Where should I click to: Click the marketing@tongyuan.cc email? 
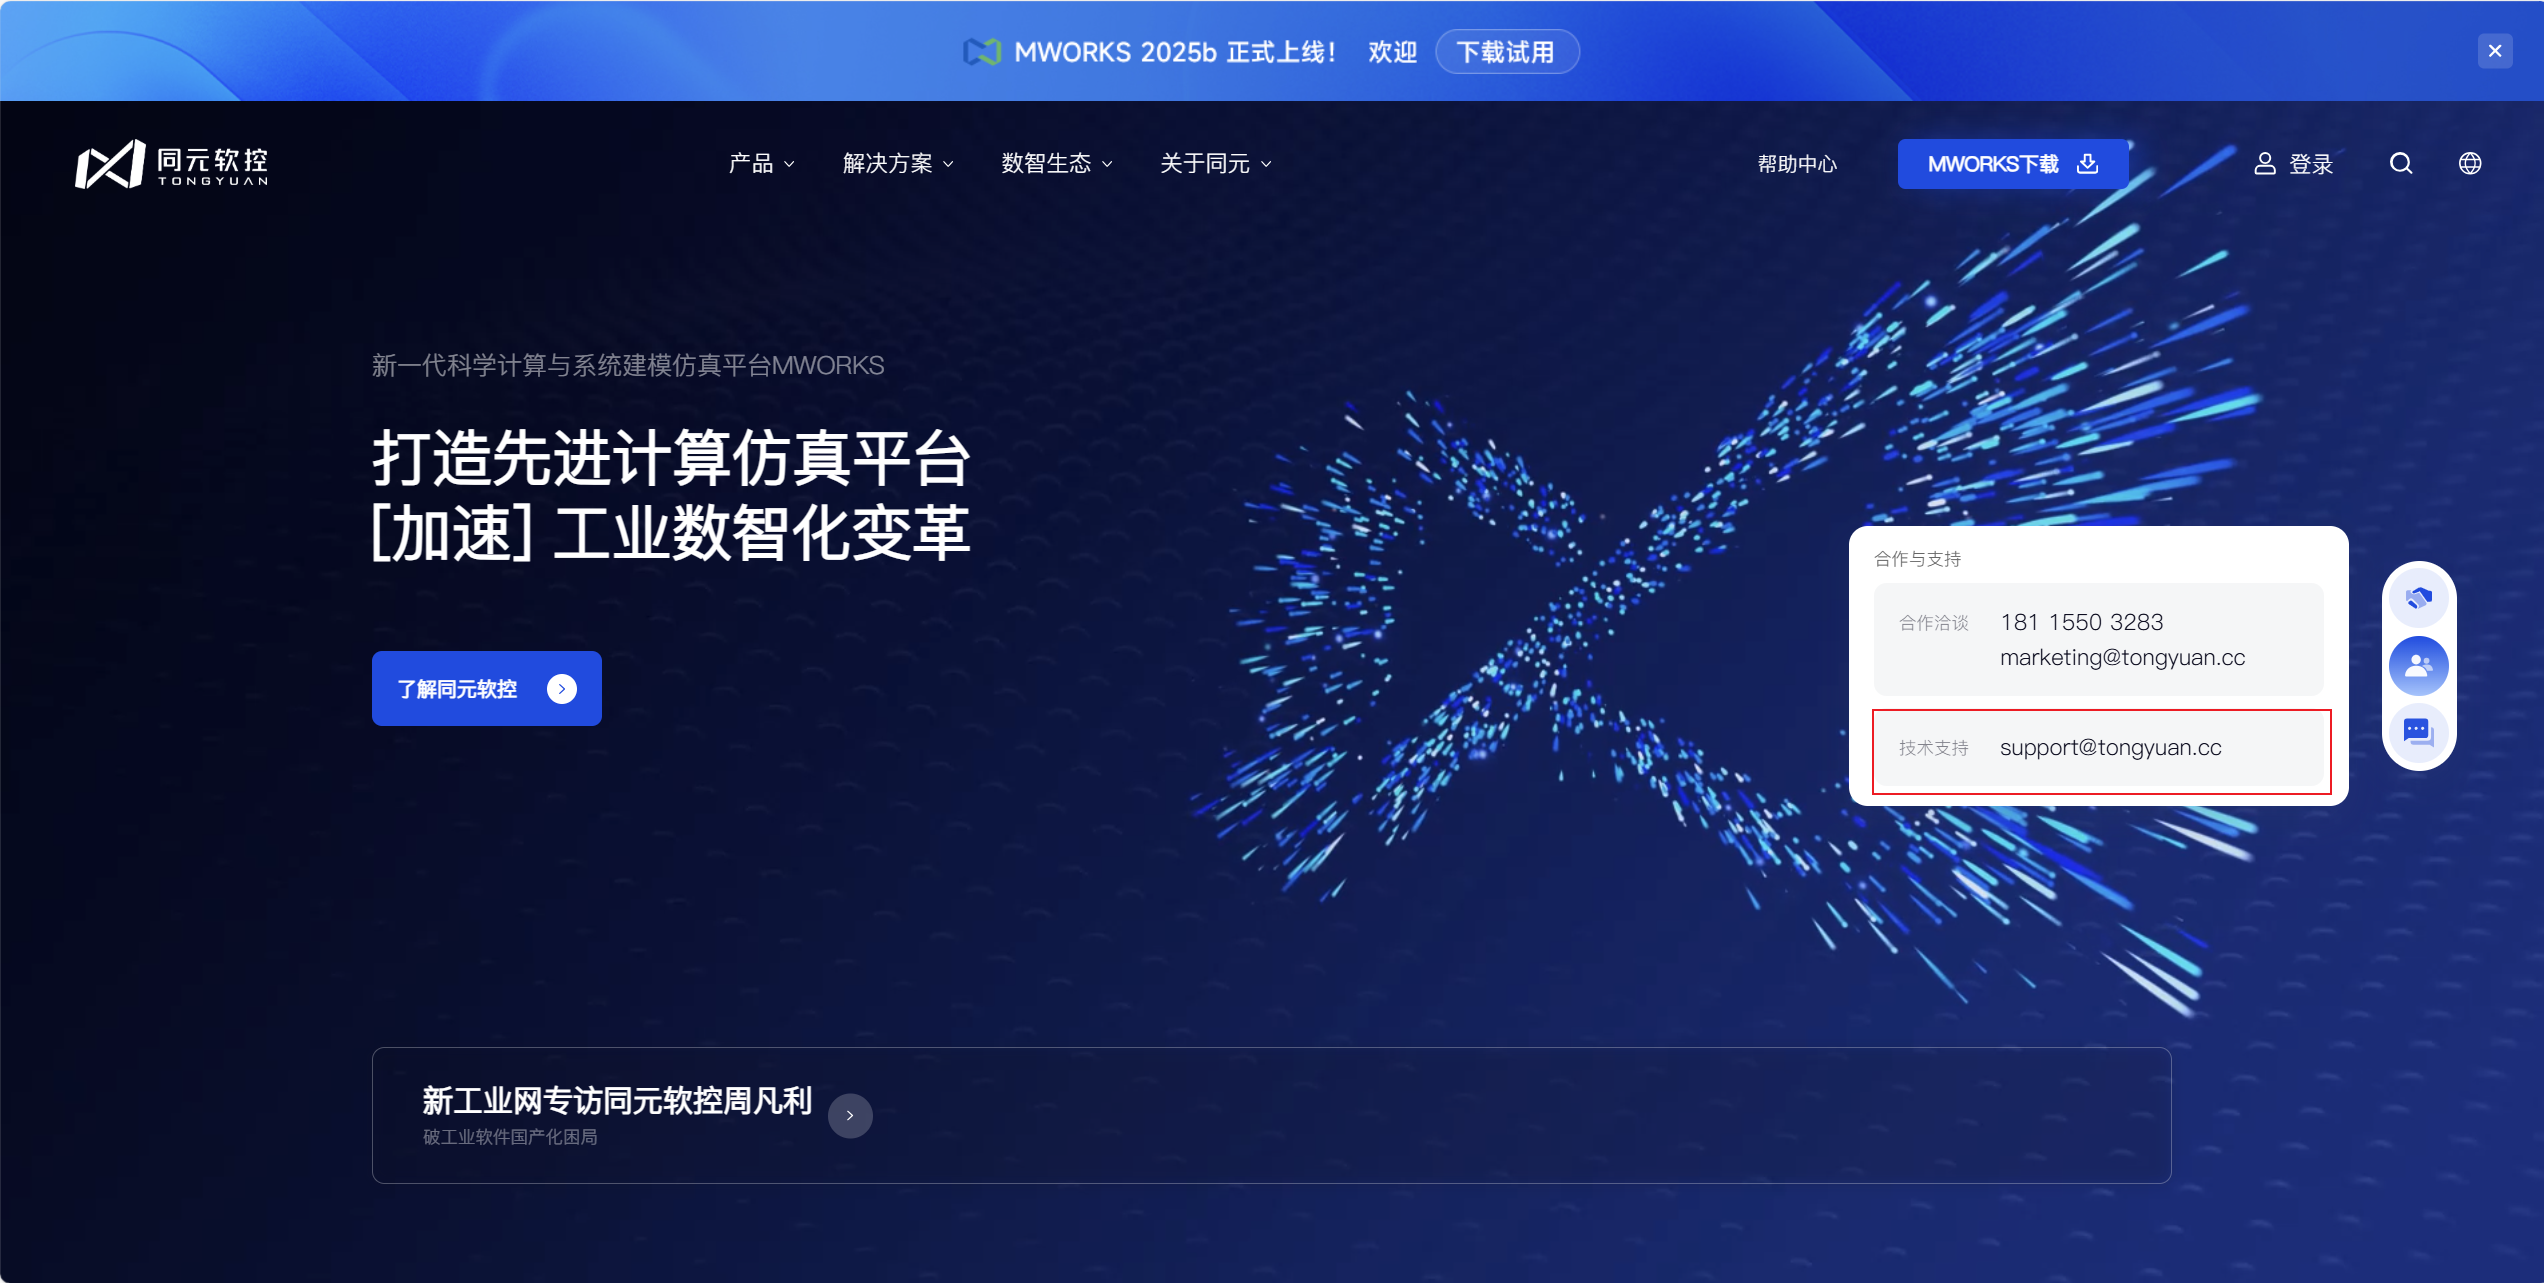click(x=2122, y=657)
